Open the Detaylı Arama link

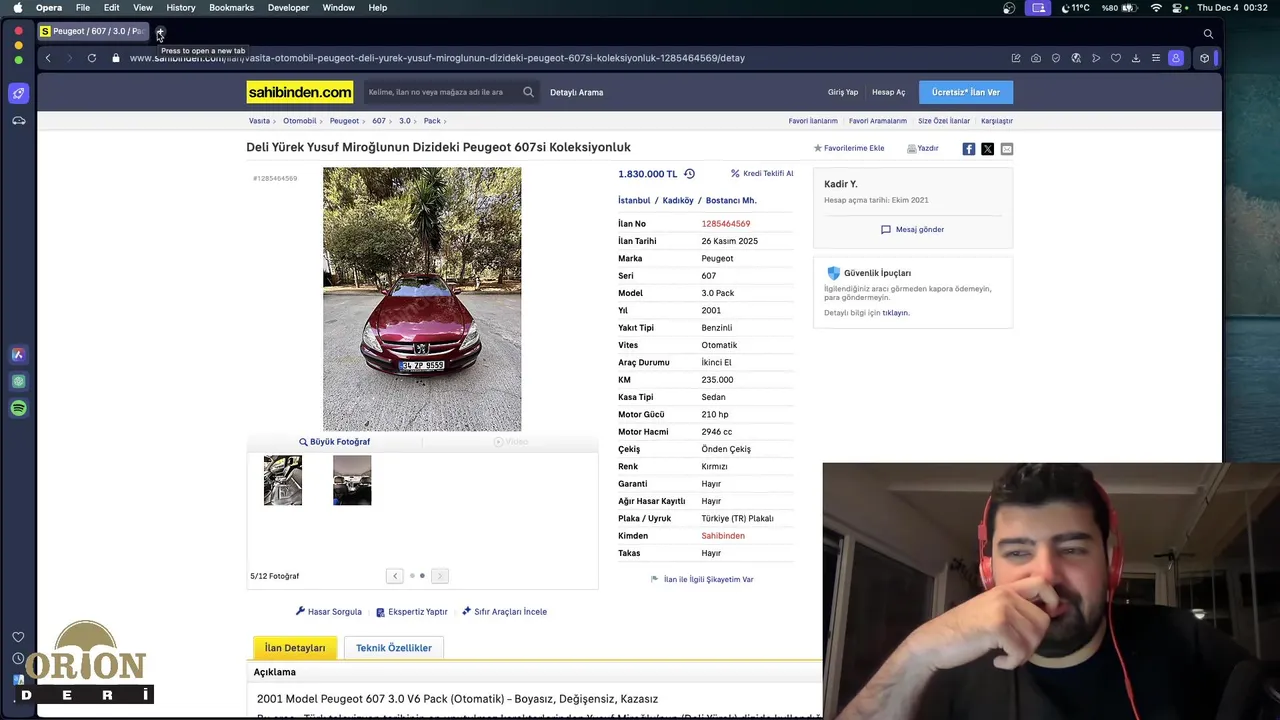point(576,92)
